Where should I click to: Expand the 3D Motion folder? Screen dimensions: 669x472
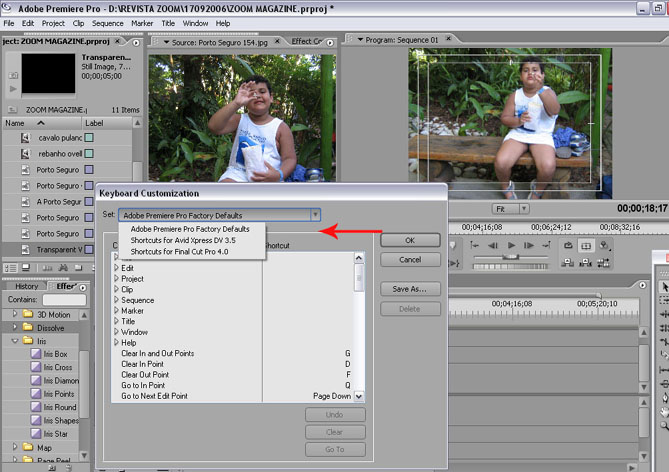16,315
